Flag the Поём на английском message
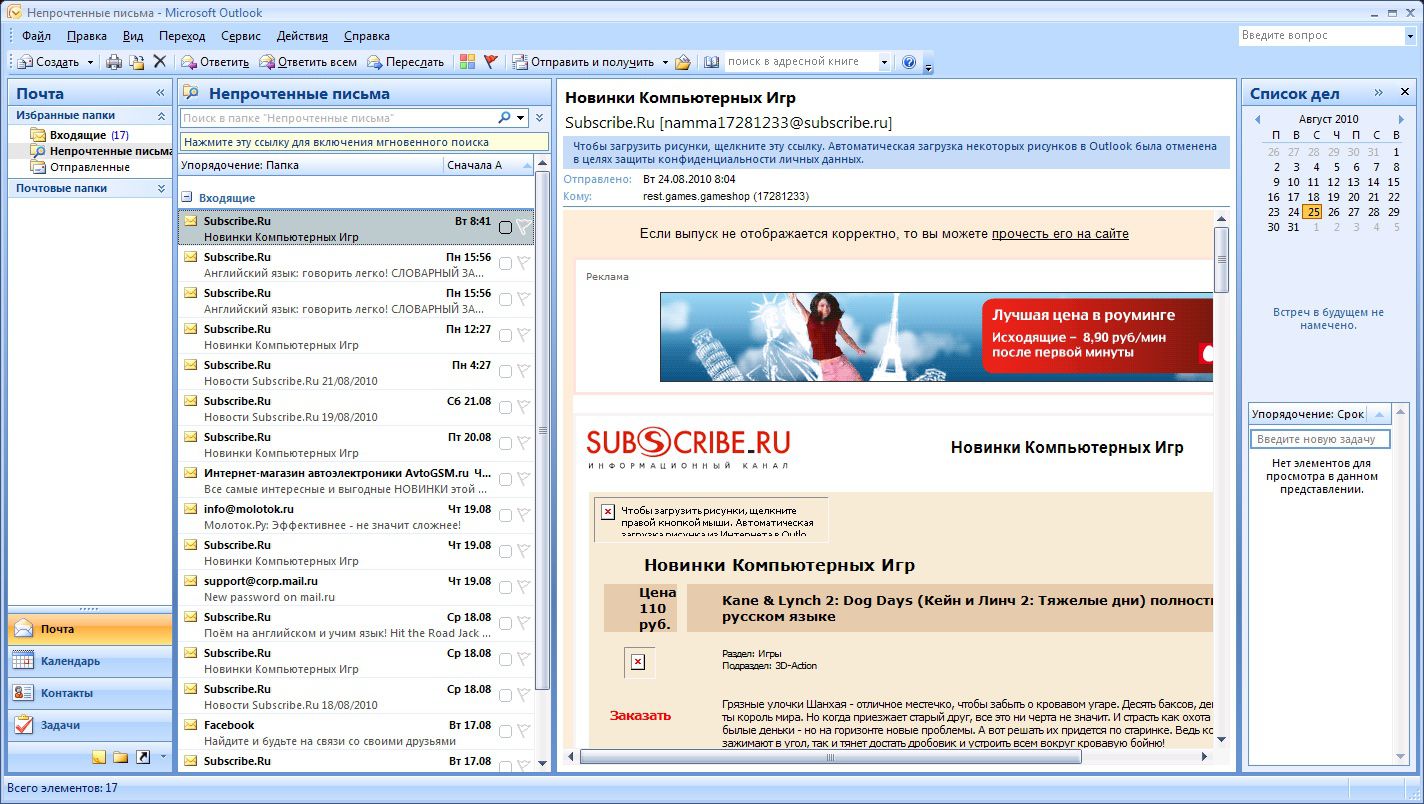The image size is (1424, 804). pos(523,624)
